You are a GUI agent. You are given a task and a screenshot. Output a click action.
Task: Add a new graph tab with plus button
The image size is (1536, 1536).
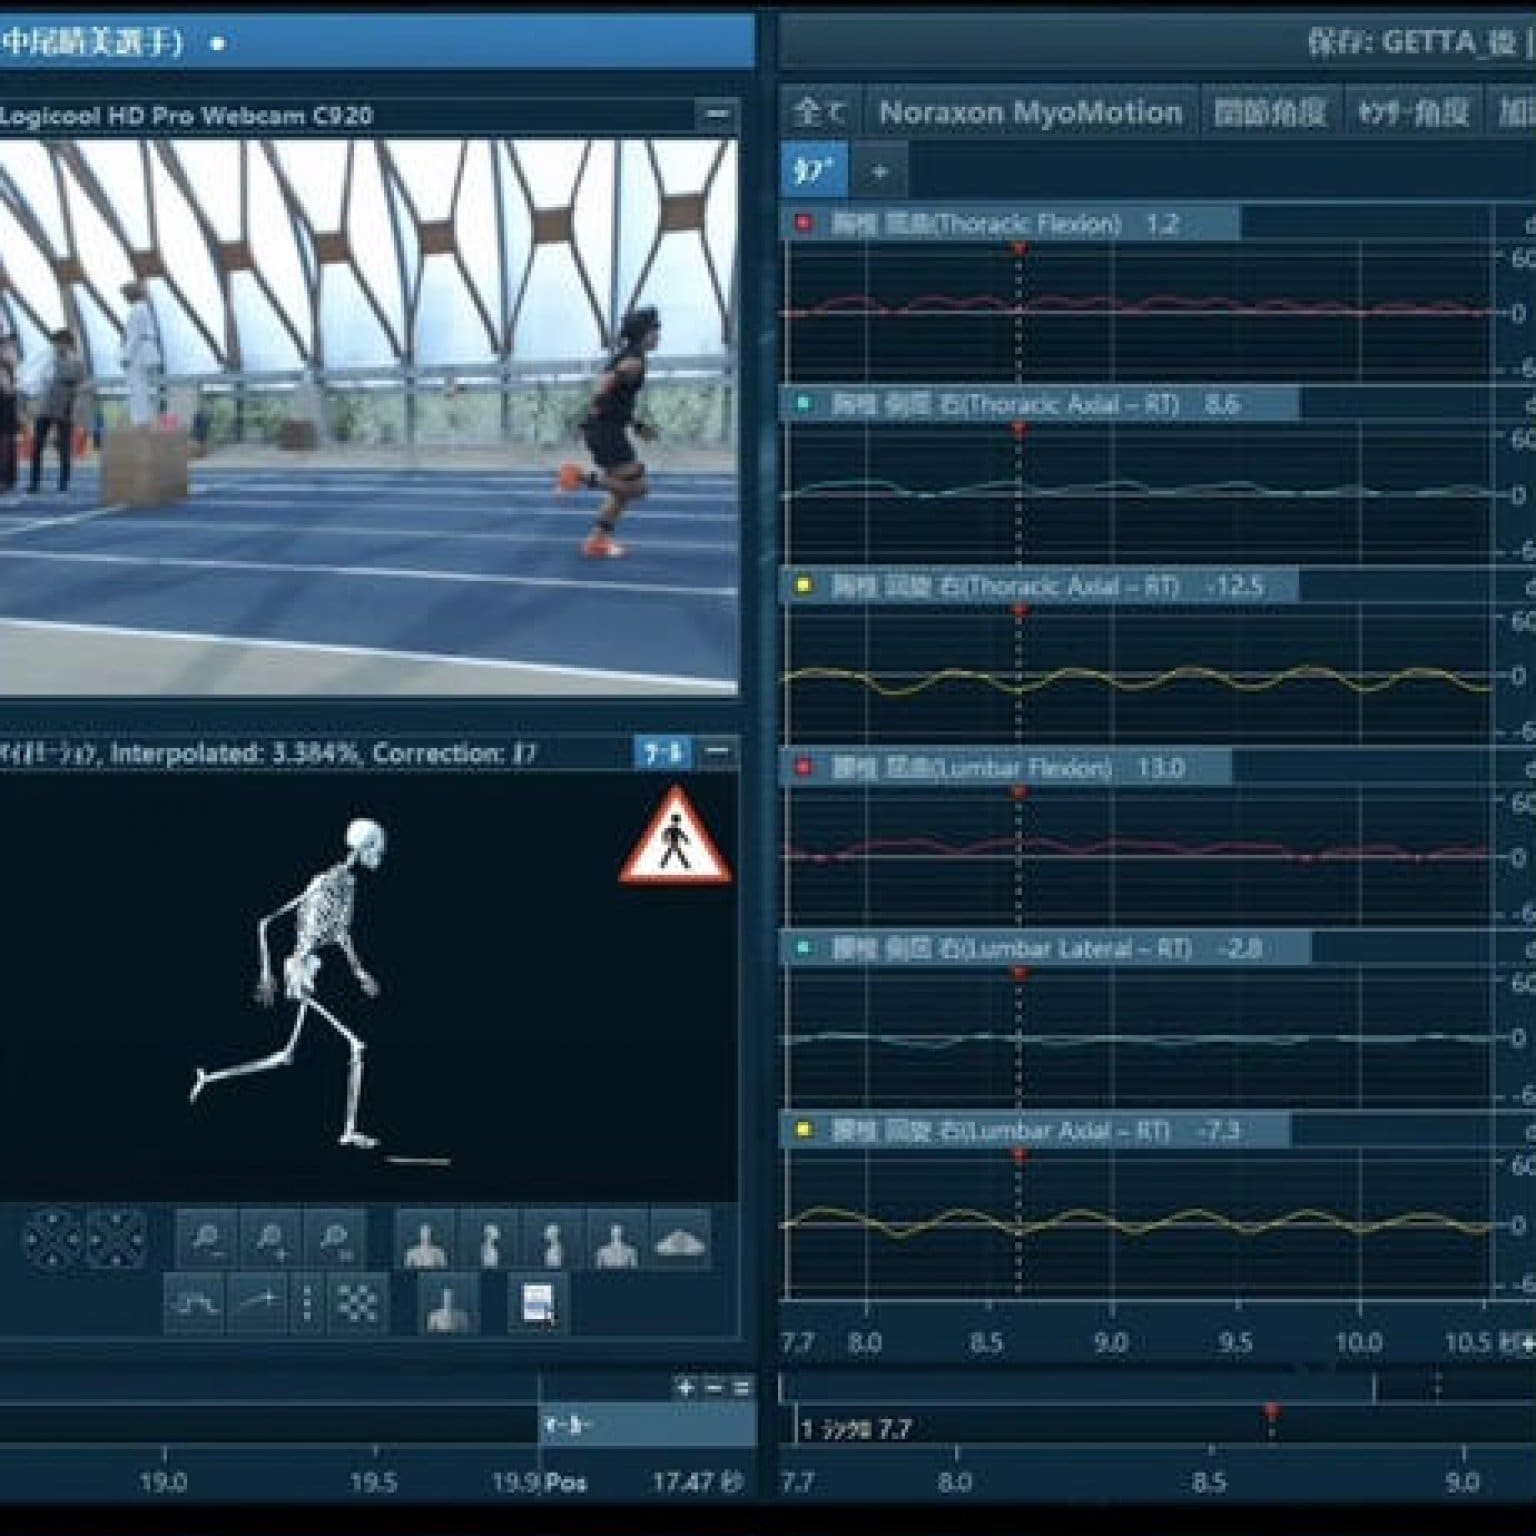pos(879,172)
